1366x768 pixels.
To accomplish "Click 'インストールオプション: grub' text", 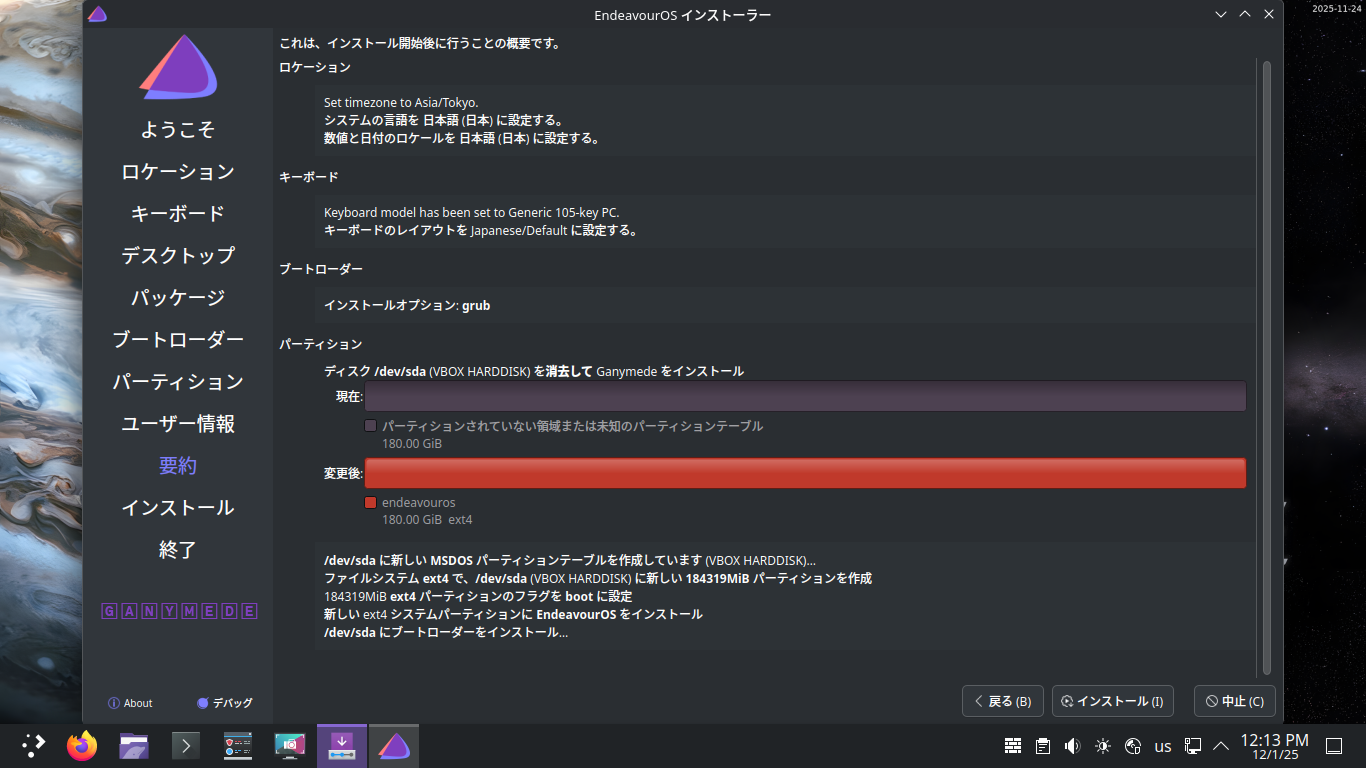I will [x=407, y=306].
